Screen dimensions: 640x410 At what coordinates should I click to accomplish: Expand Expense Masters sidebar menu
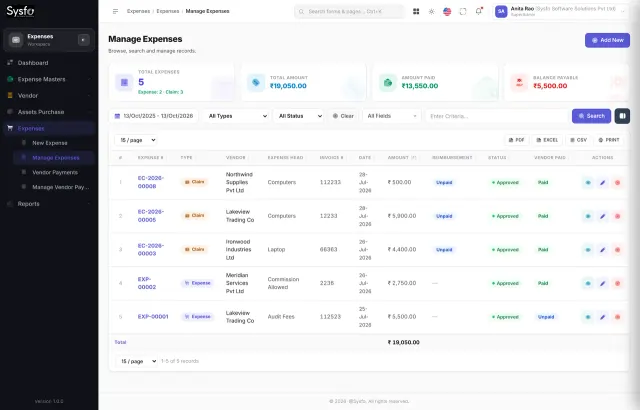point(49,79)
